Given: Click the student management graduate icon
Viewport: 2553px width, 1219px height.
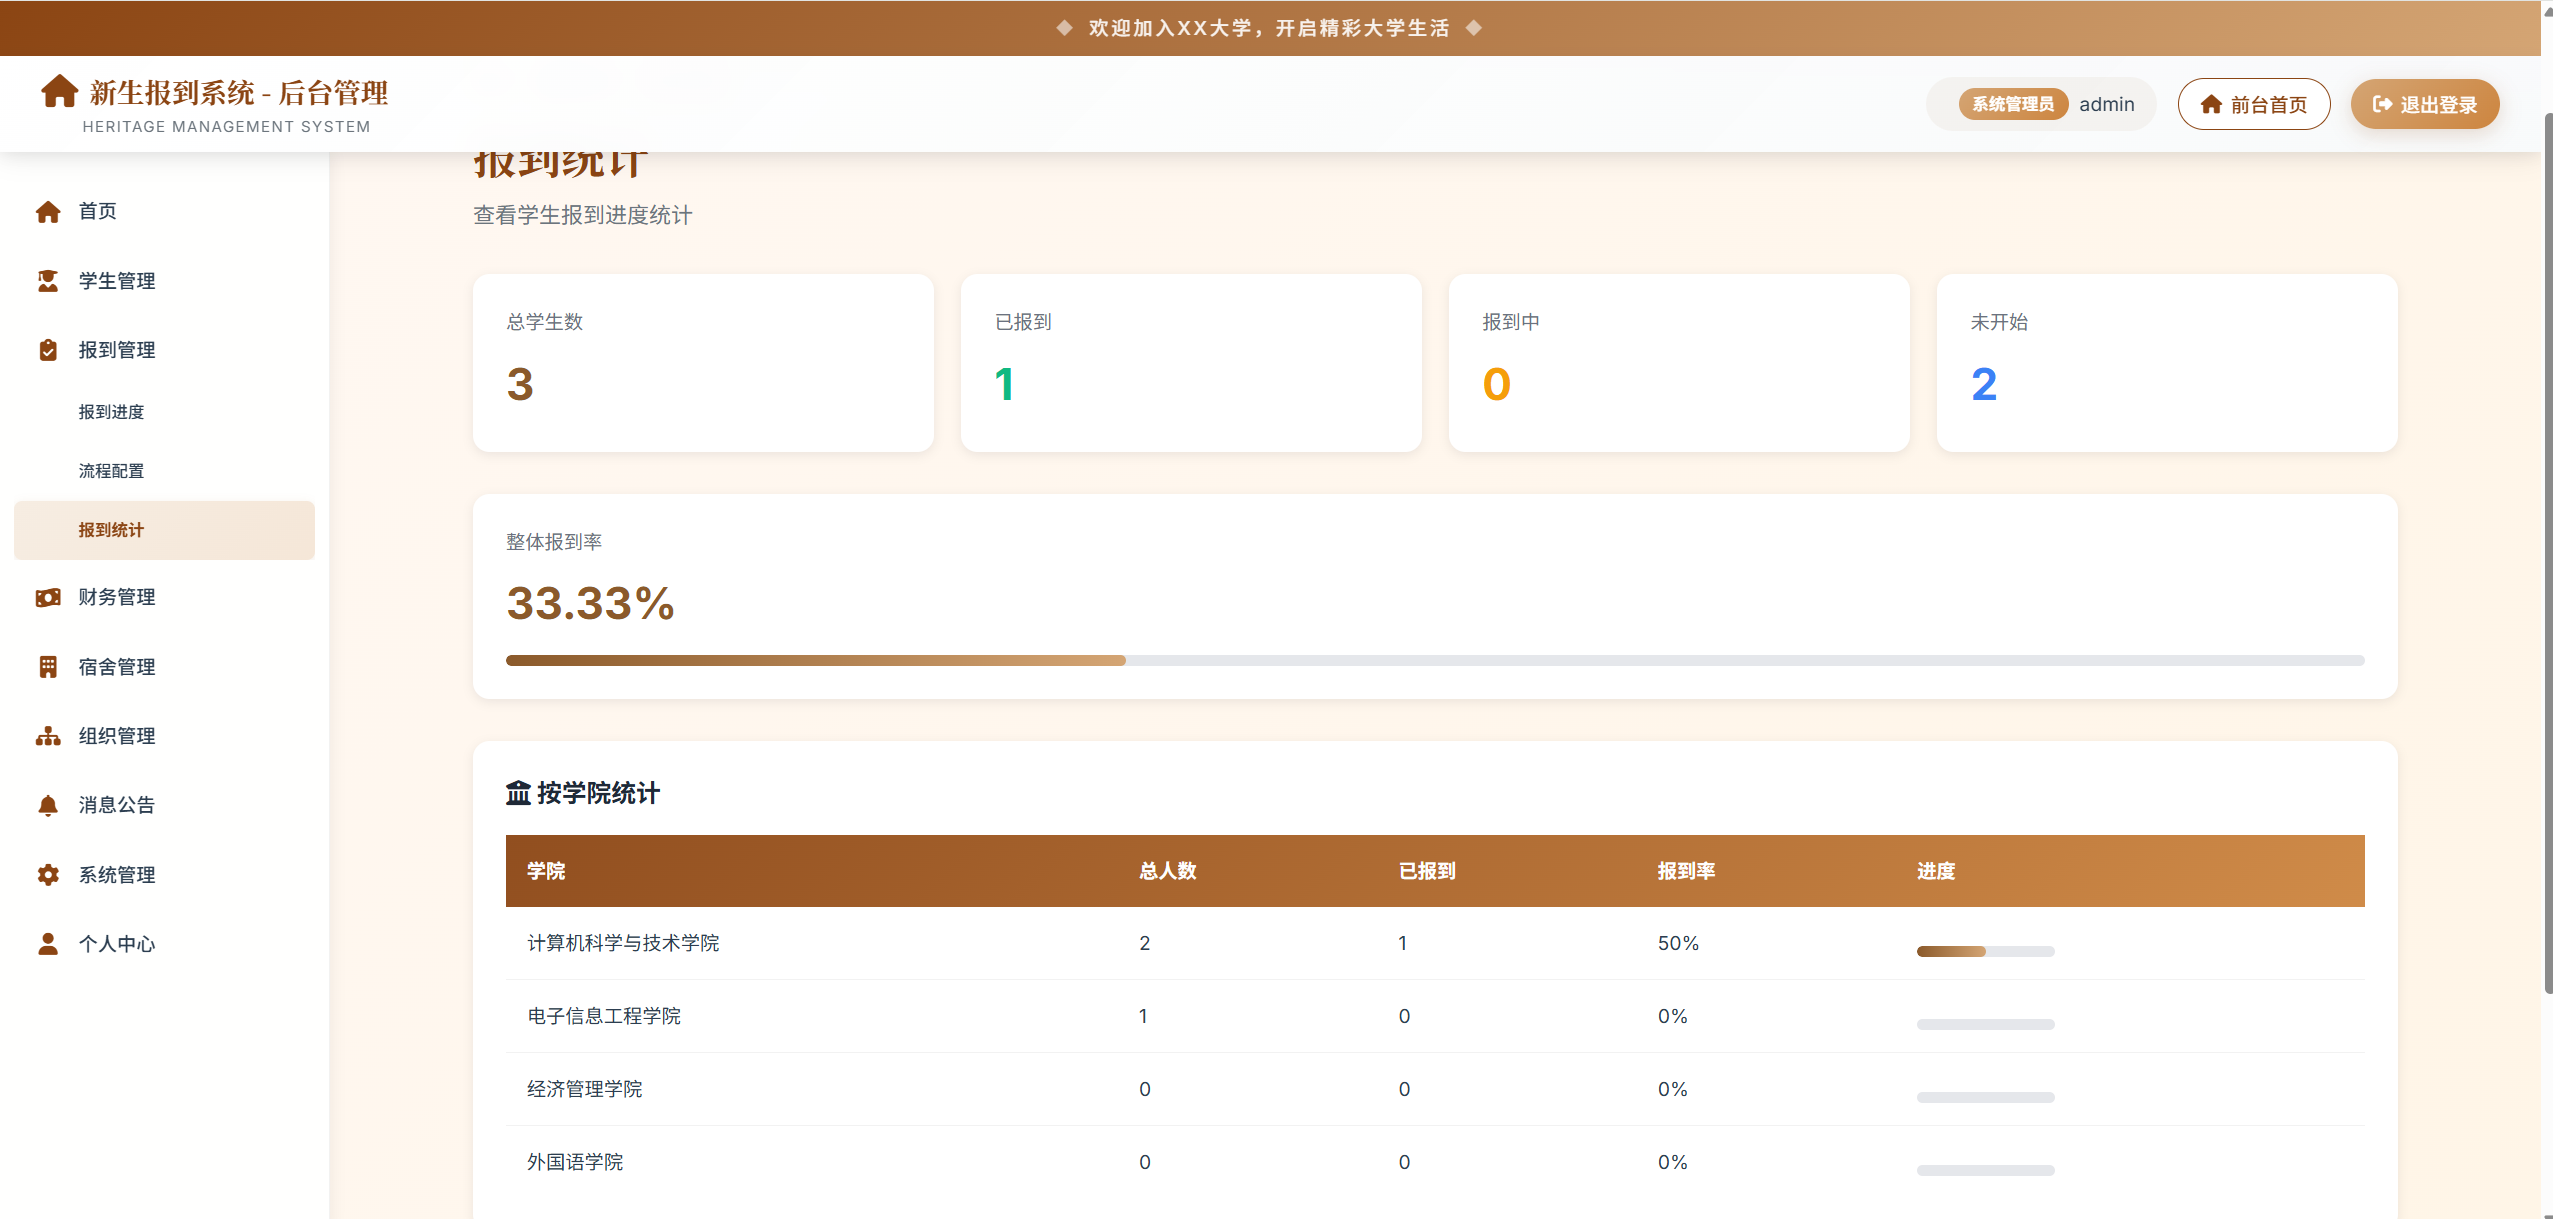Looking at the screenshot, I should [x=48, y=281].
